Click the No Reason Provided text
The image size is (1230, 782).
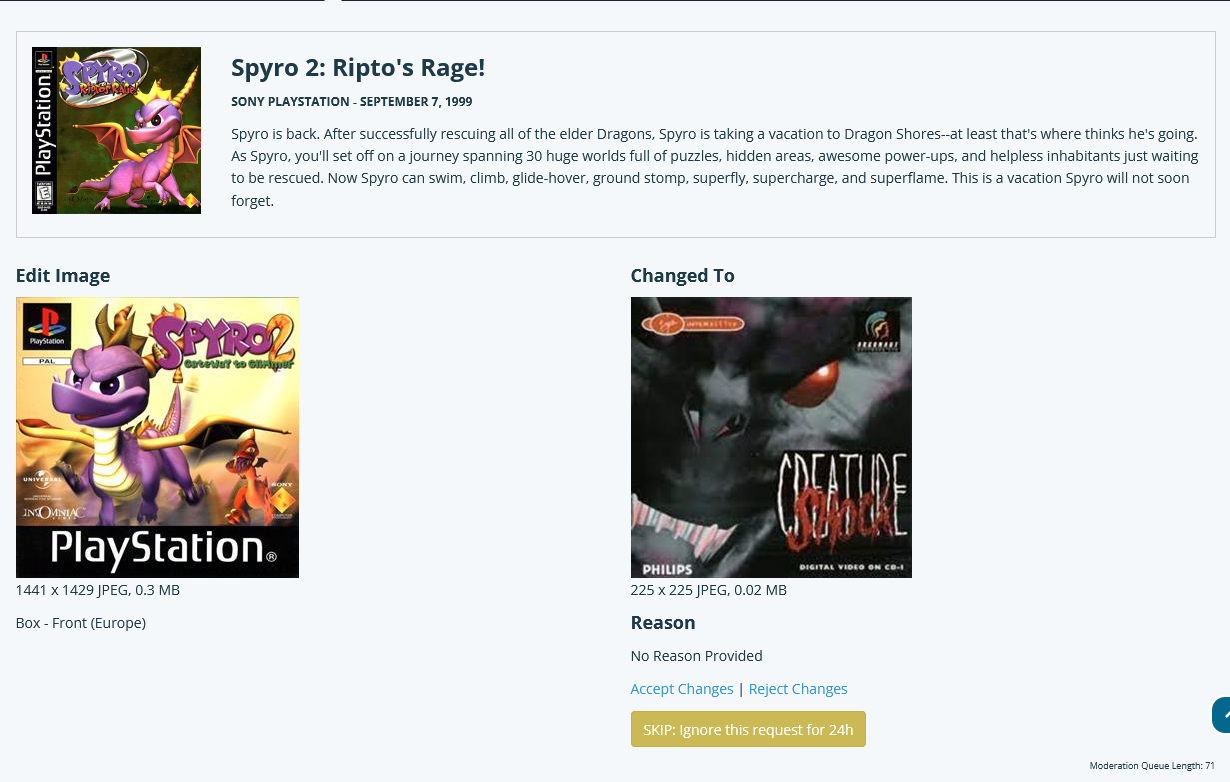pos(697,656)
